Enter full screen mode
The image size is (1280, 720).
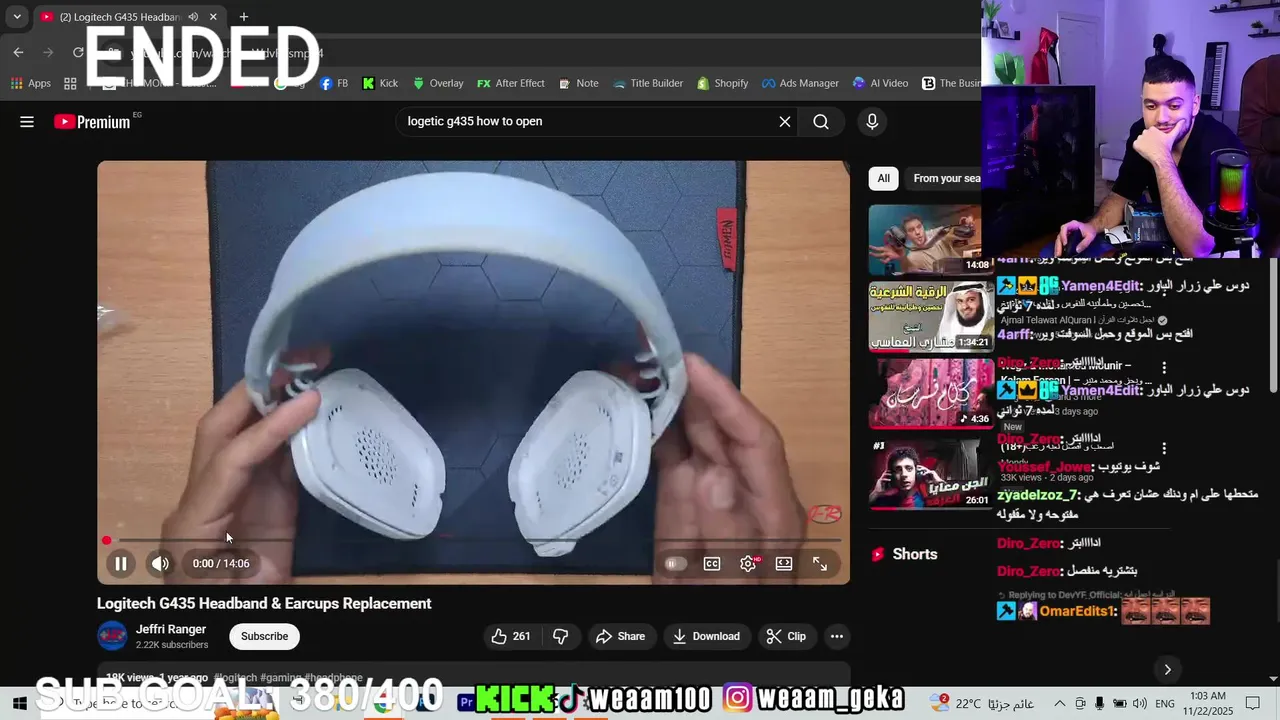[820, 564]
